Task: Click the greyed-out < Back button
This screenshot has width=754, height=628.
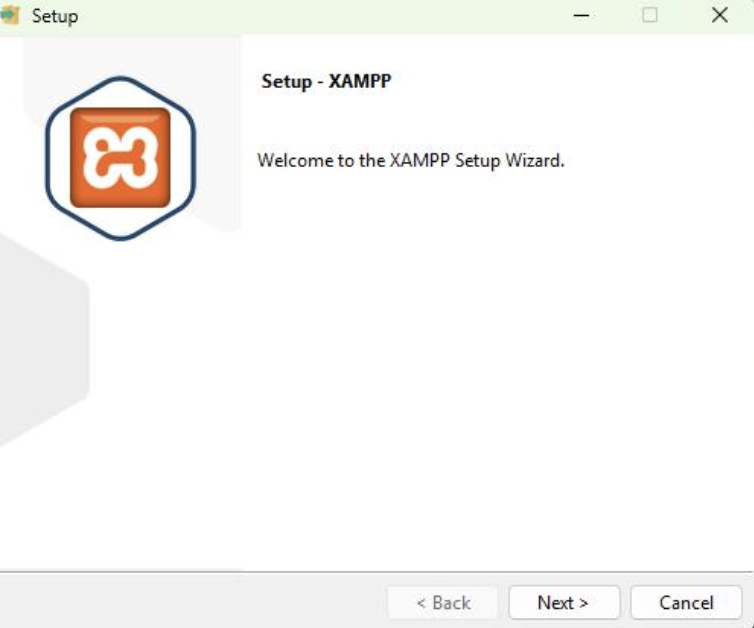Action: pyautogui.click(x=443, y=602)
